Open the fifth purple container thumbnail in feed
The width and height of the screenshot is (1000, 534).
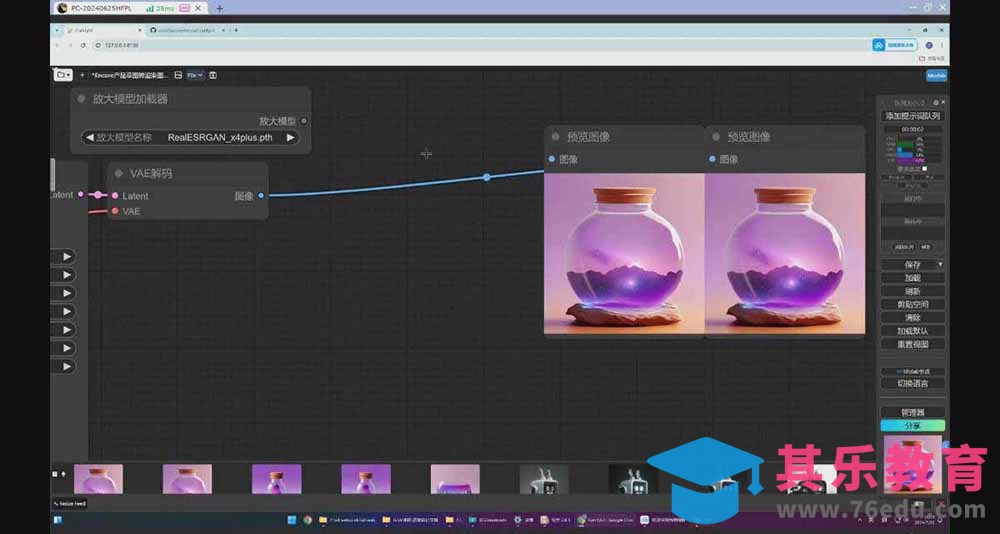455,478
